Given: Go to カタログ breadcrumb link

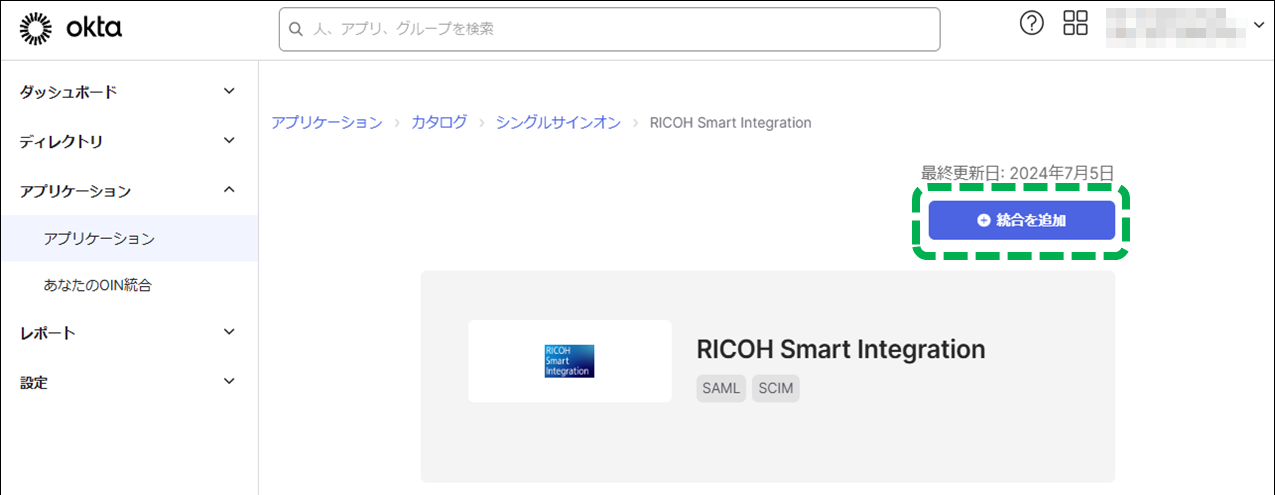Looking at the screenshot, I should [x=439, y=122].
